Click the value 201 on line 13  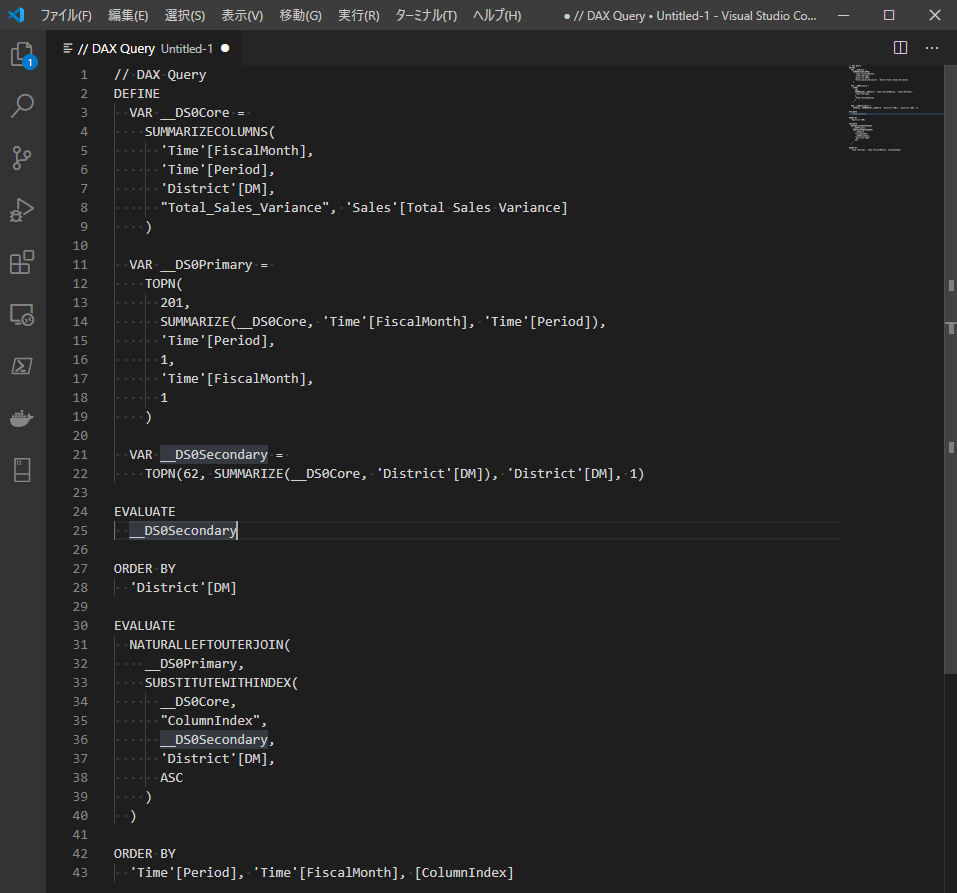(172, 302)
